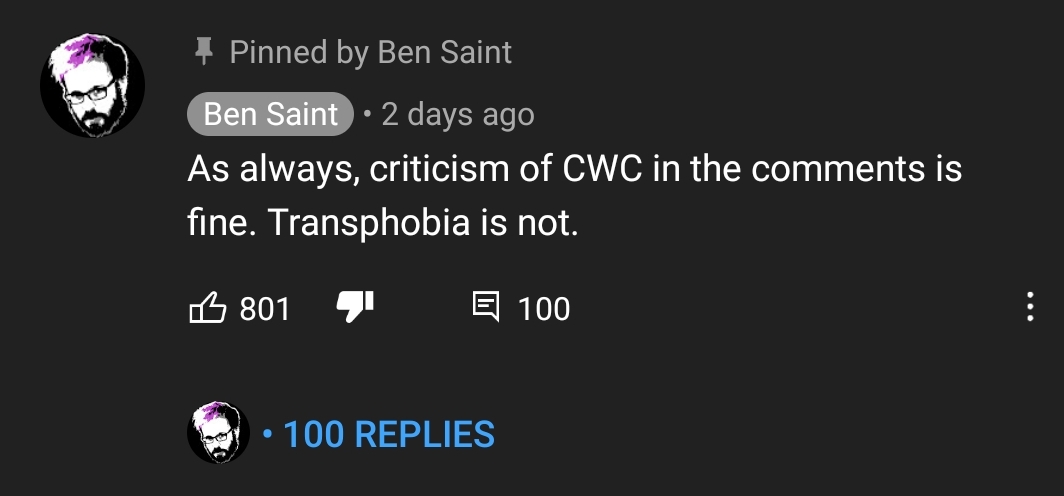Open the Ben Saint channel name badge
This screenshot has width=1064, height=496.
tap(271, 114)
